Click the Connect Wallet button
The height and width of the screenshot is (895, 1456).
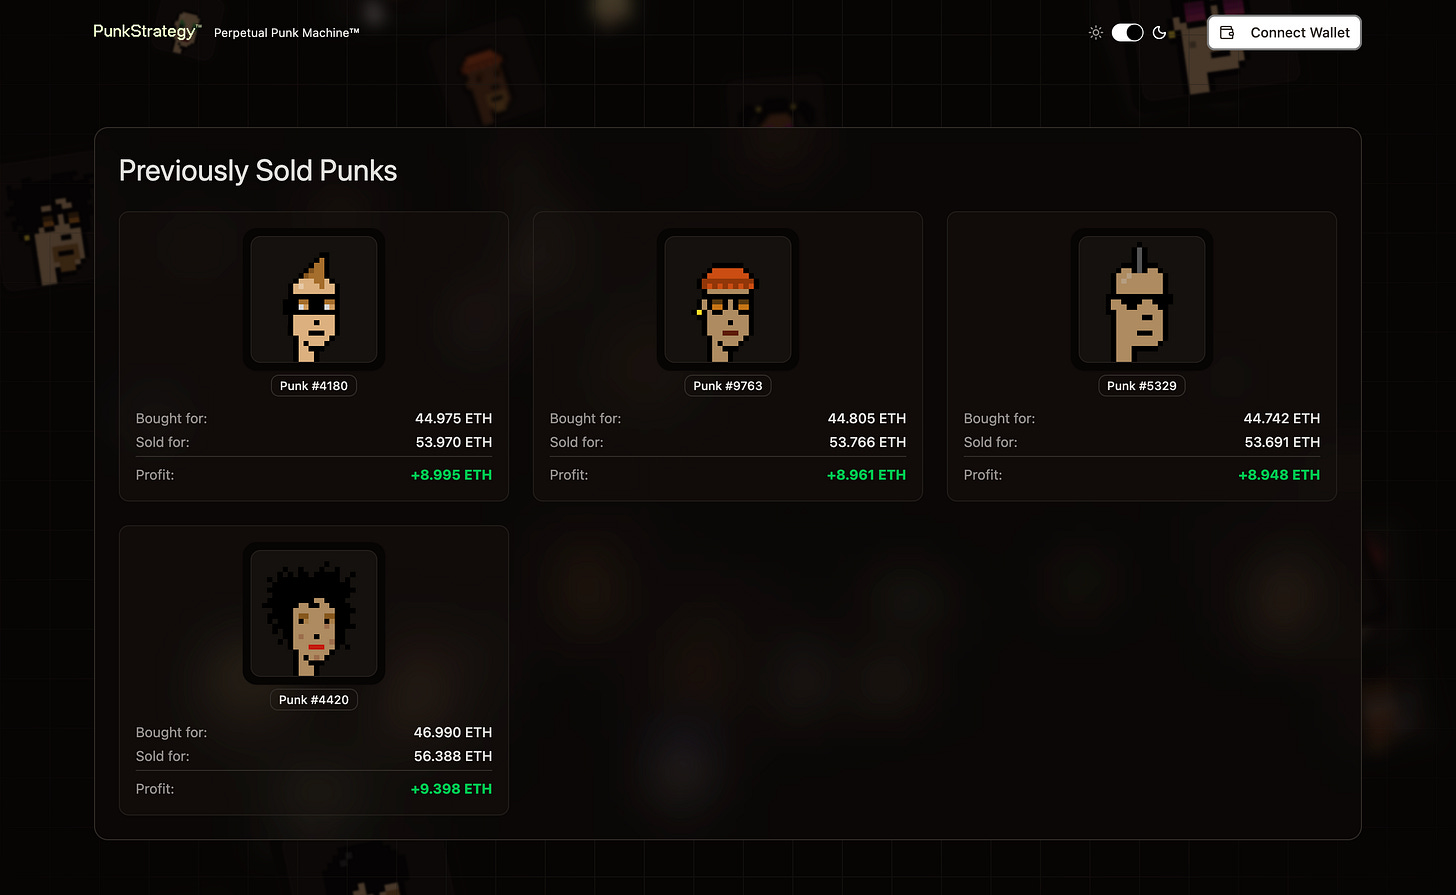(1284, 32)
